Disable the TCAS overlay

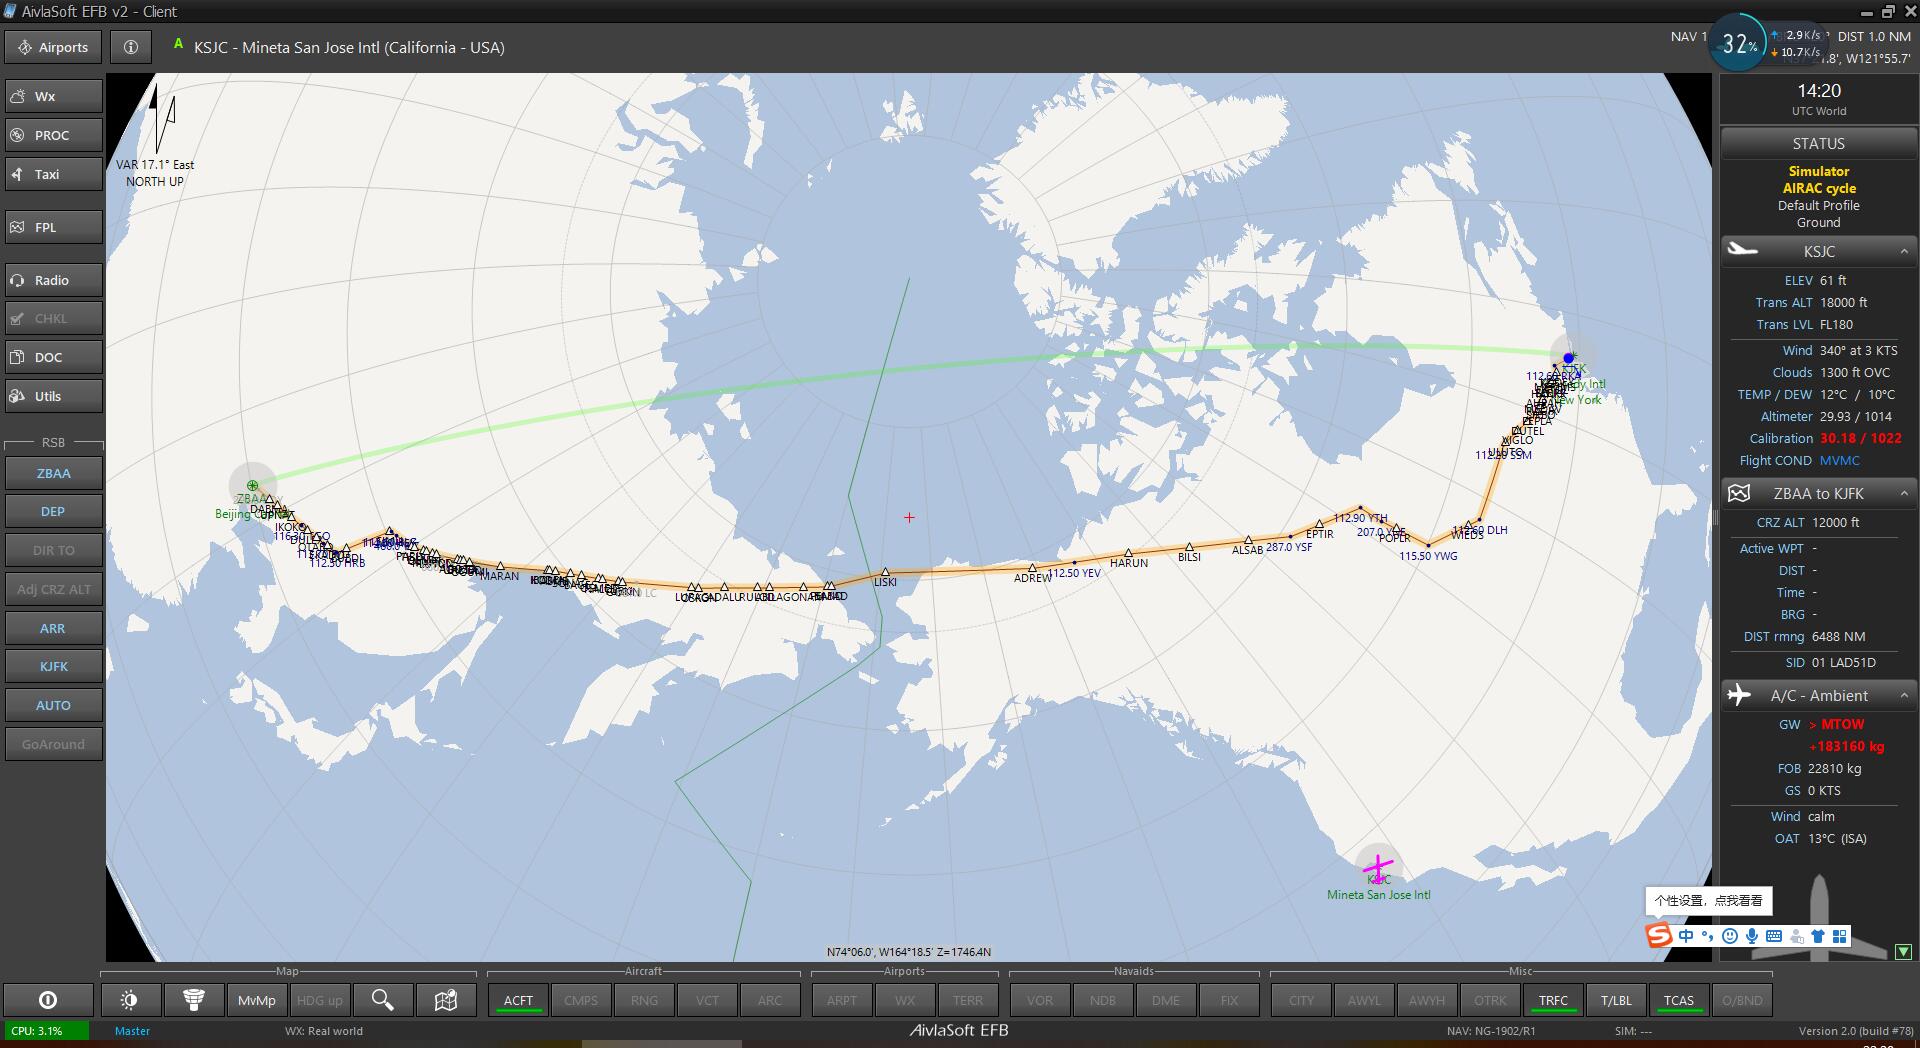point(1678,1000)
